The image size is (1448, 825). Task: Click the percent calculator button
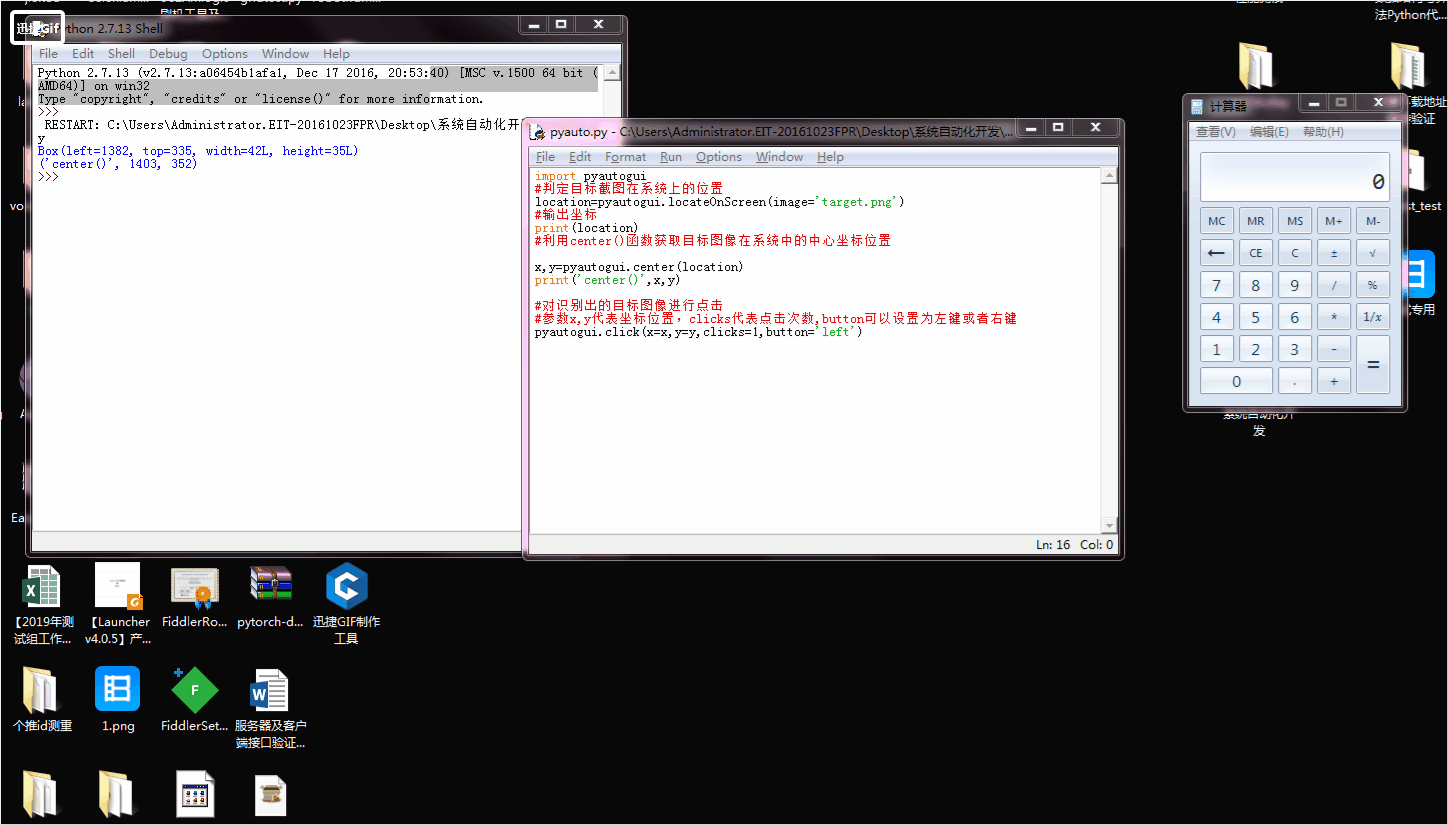coord(1373,285)
